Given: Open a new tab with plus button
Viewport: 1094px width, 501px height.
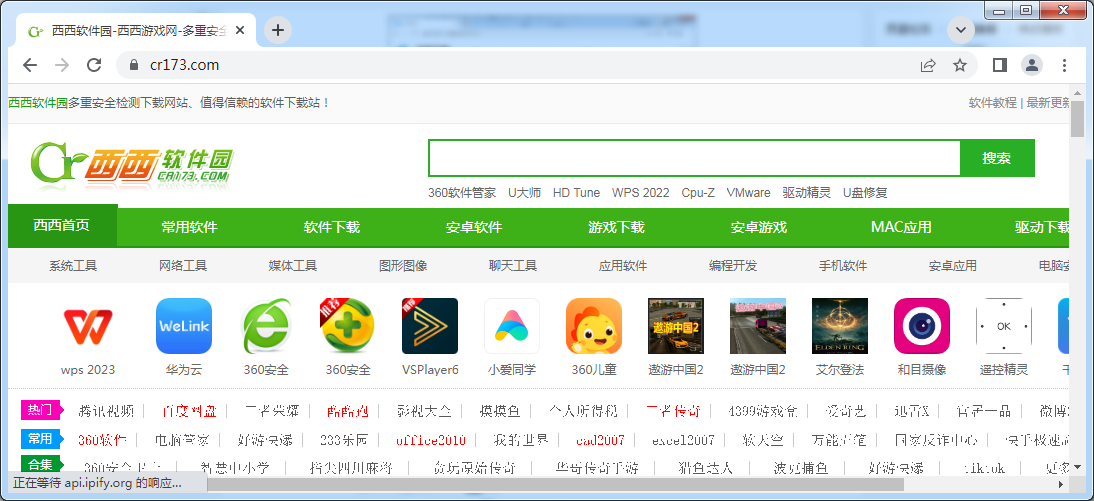Looking at the screenshot, I should tap(278, 30).
